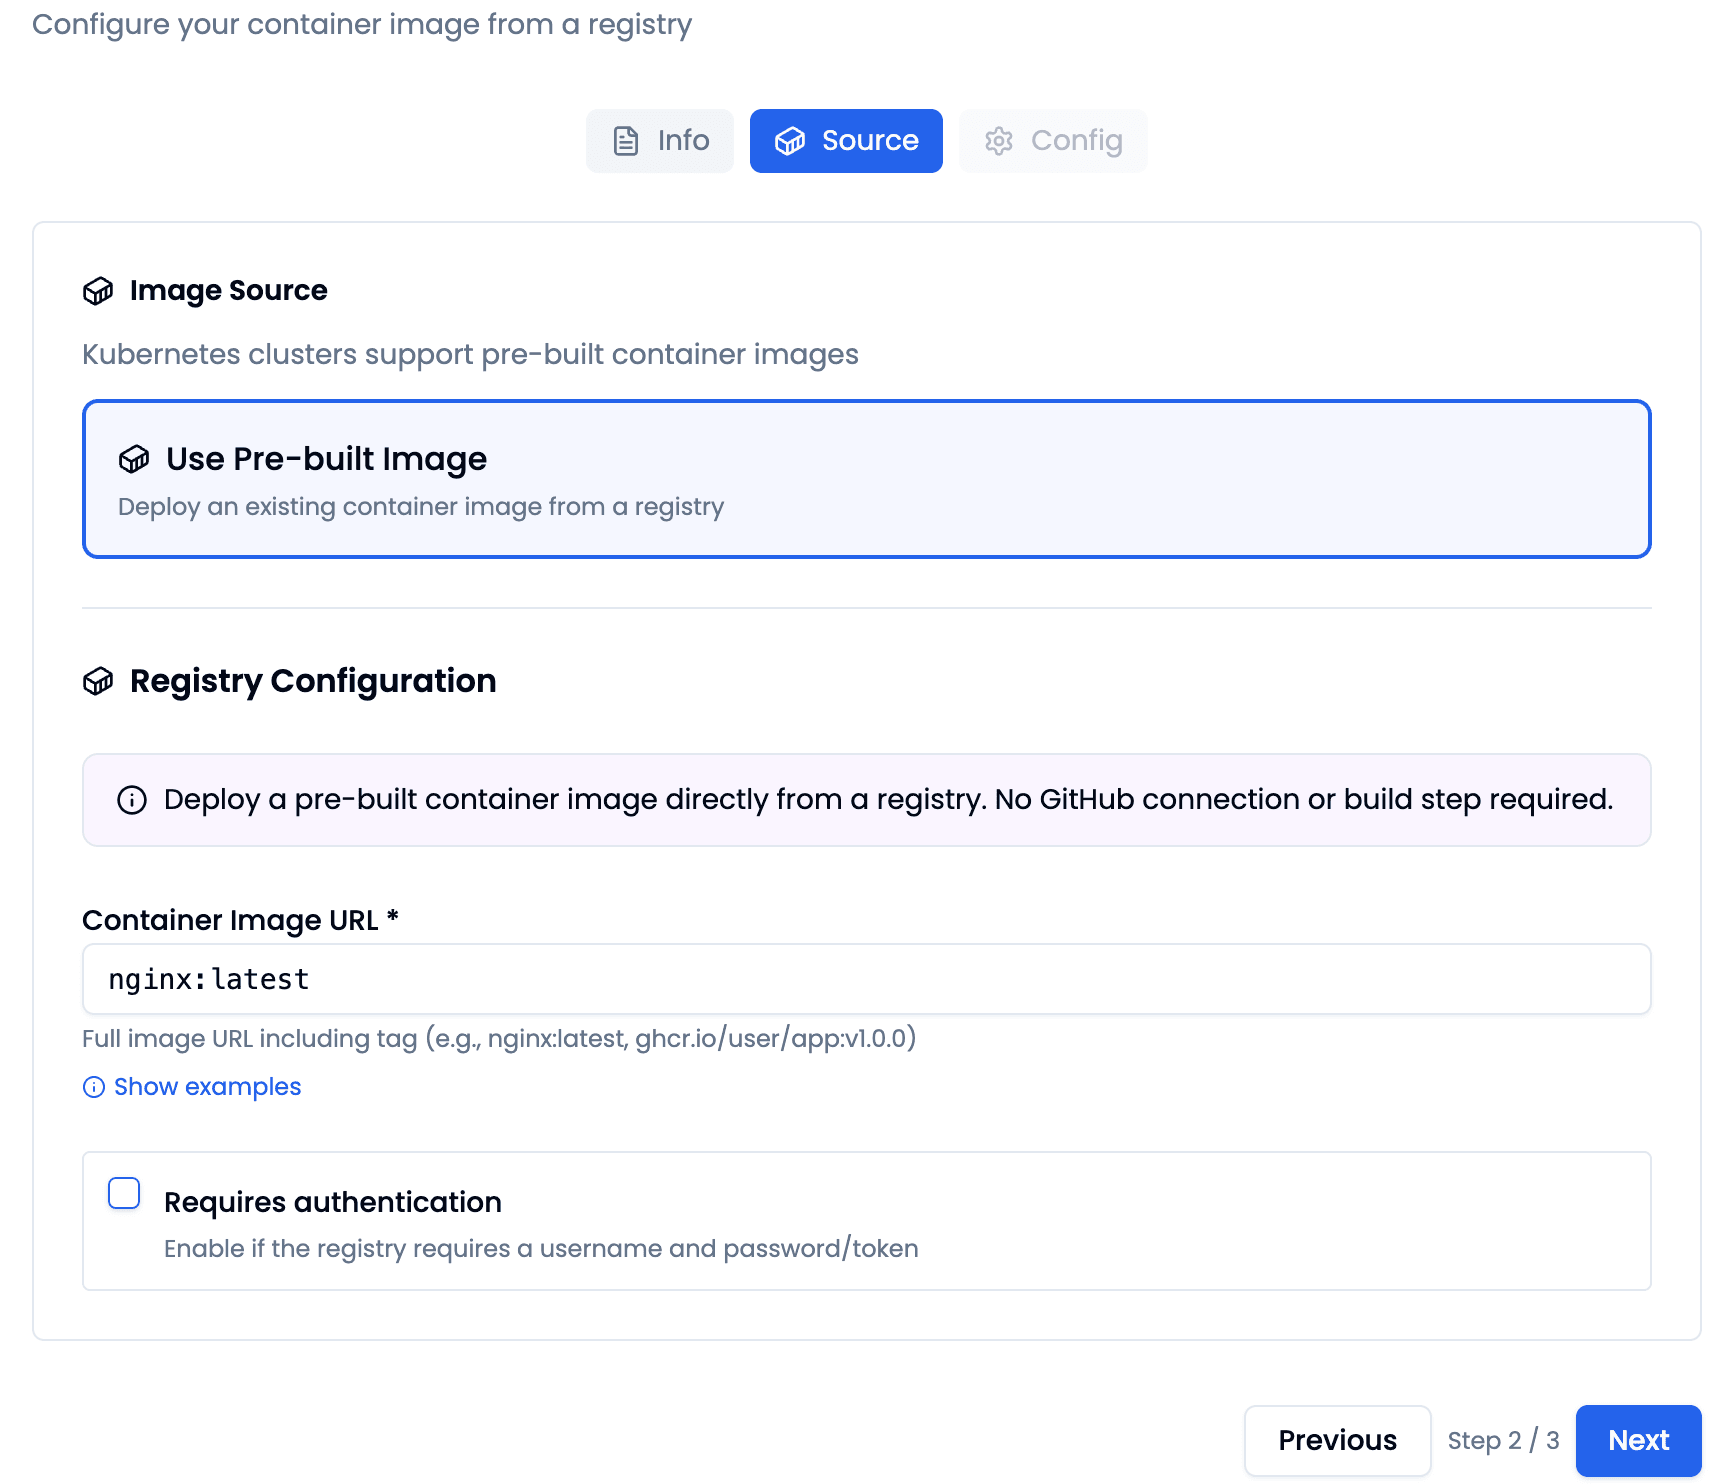Click the info circle icon in the registry notice banner
This screenshot has width=1734, height=1484.
point(131,800)
